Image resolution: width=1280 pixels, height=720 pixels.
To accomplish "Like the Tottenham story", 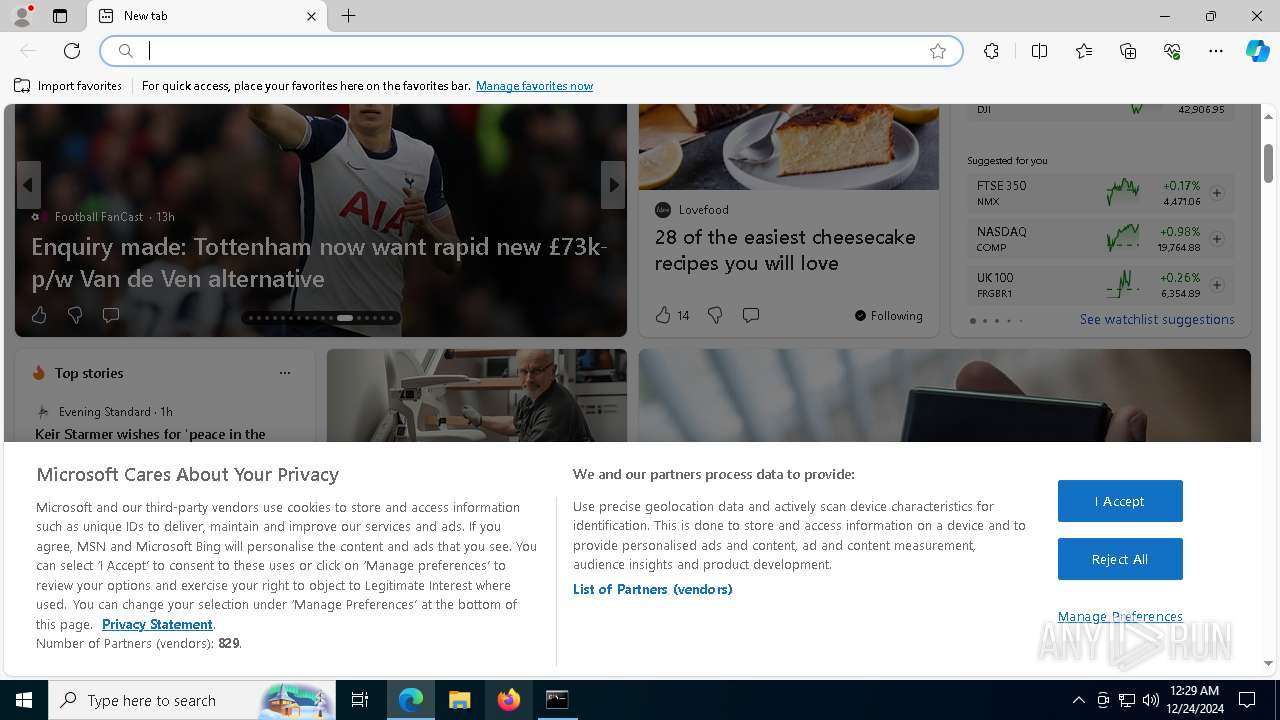I will tap(39, 315).
